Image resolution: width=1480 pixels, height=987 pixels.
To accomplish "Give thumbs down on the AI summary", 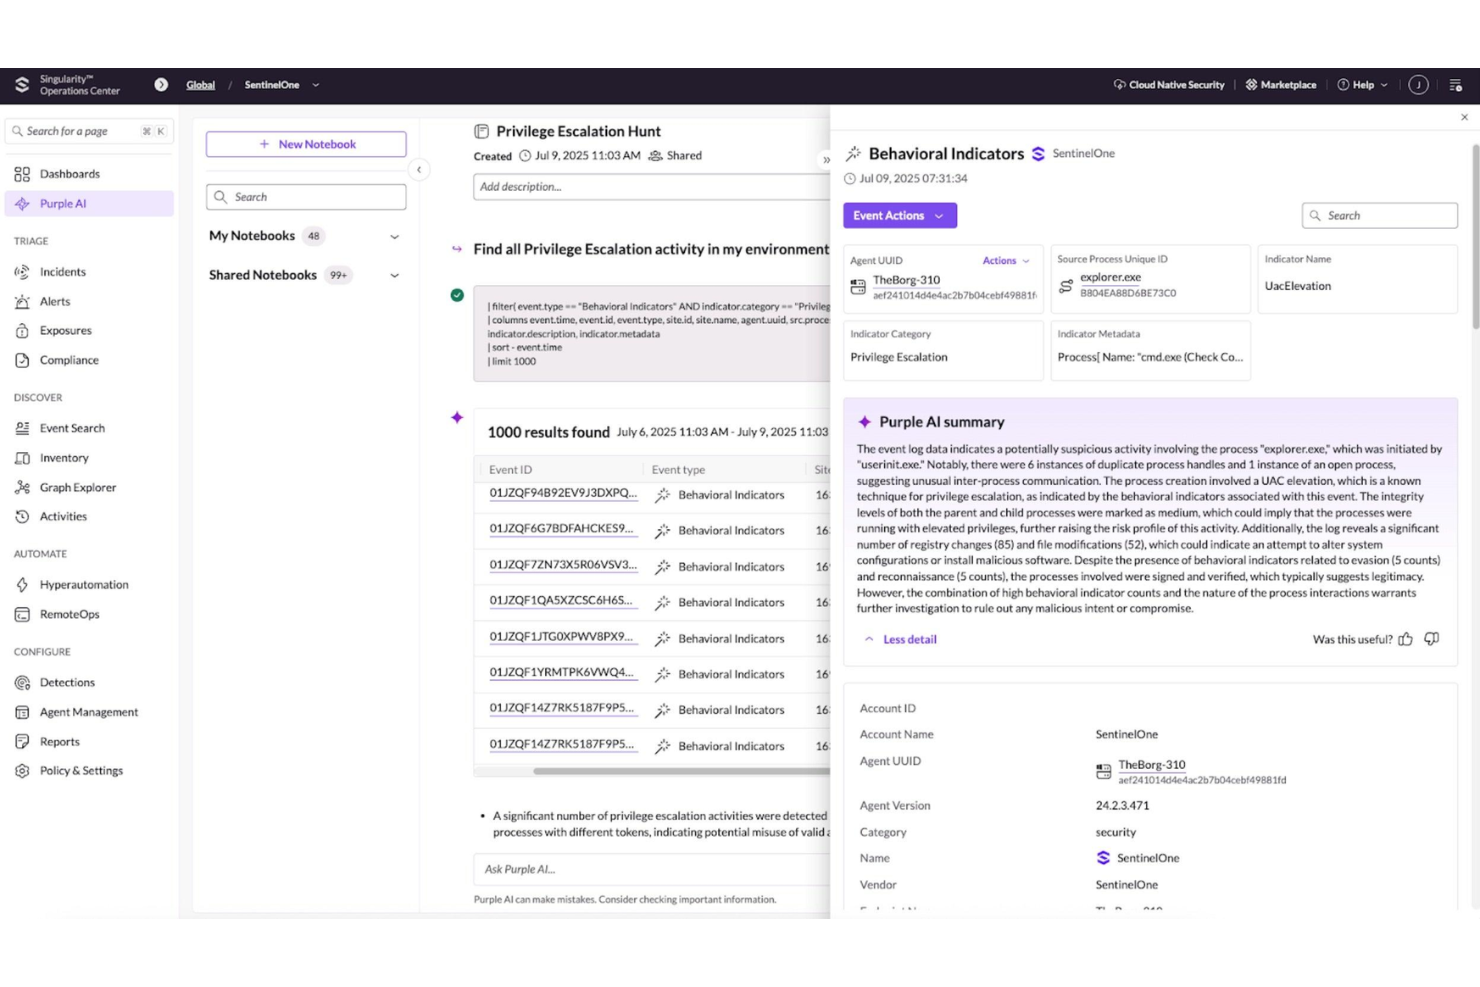I will click(1431, 639).
